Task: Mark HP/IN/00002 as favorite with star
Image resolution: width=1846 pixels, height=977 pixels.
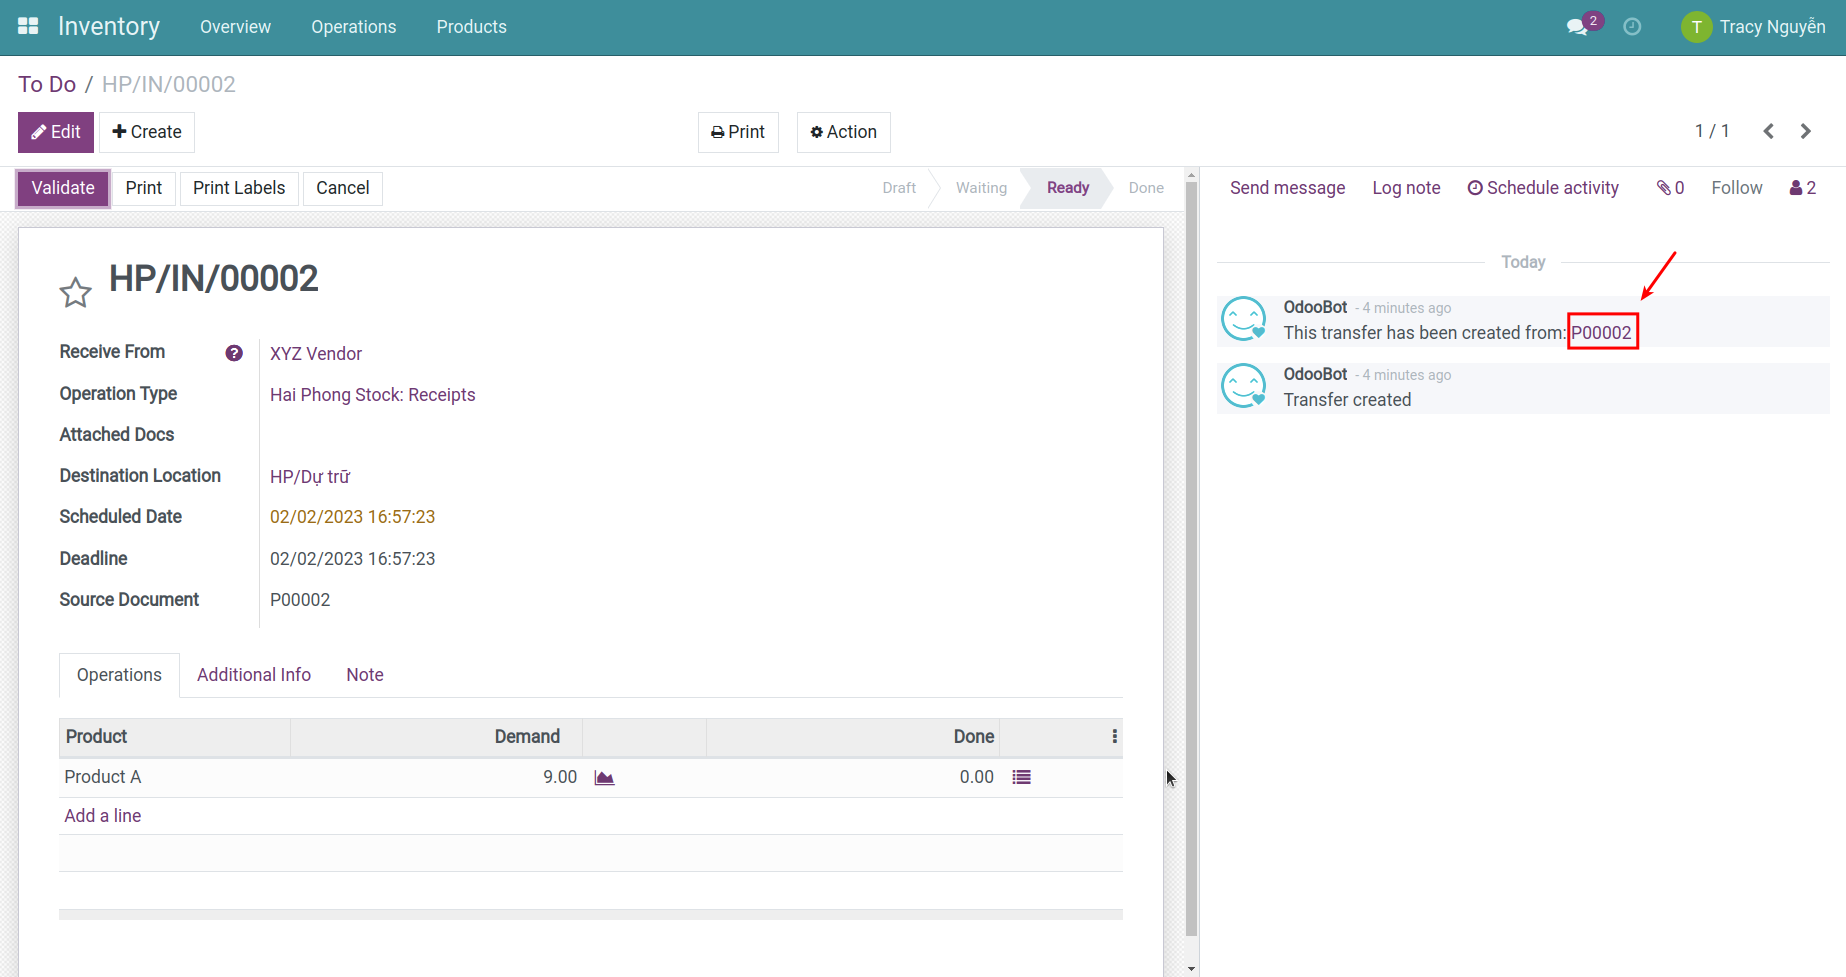Action: coord(75,293)
